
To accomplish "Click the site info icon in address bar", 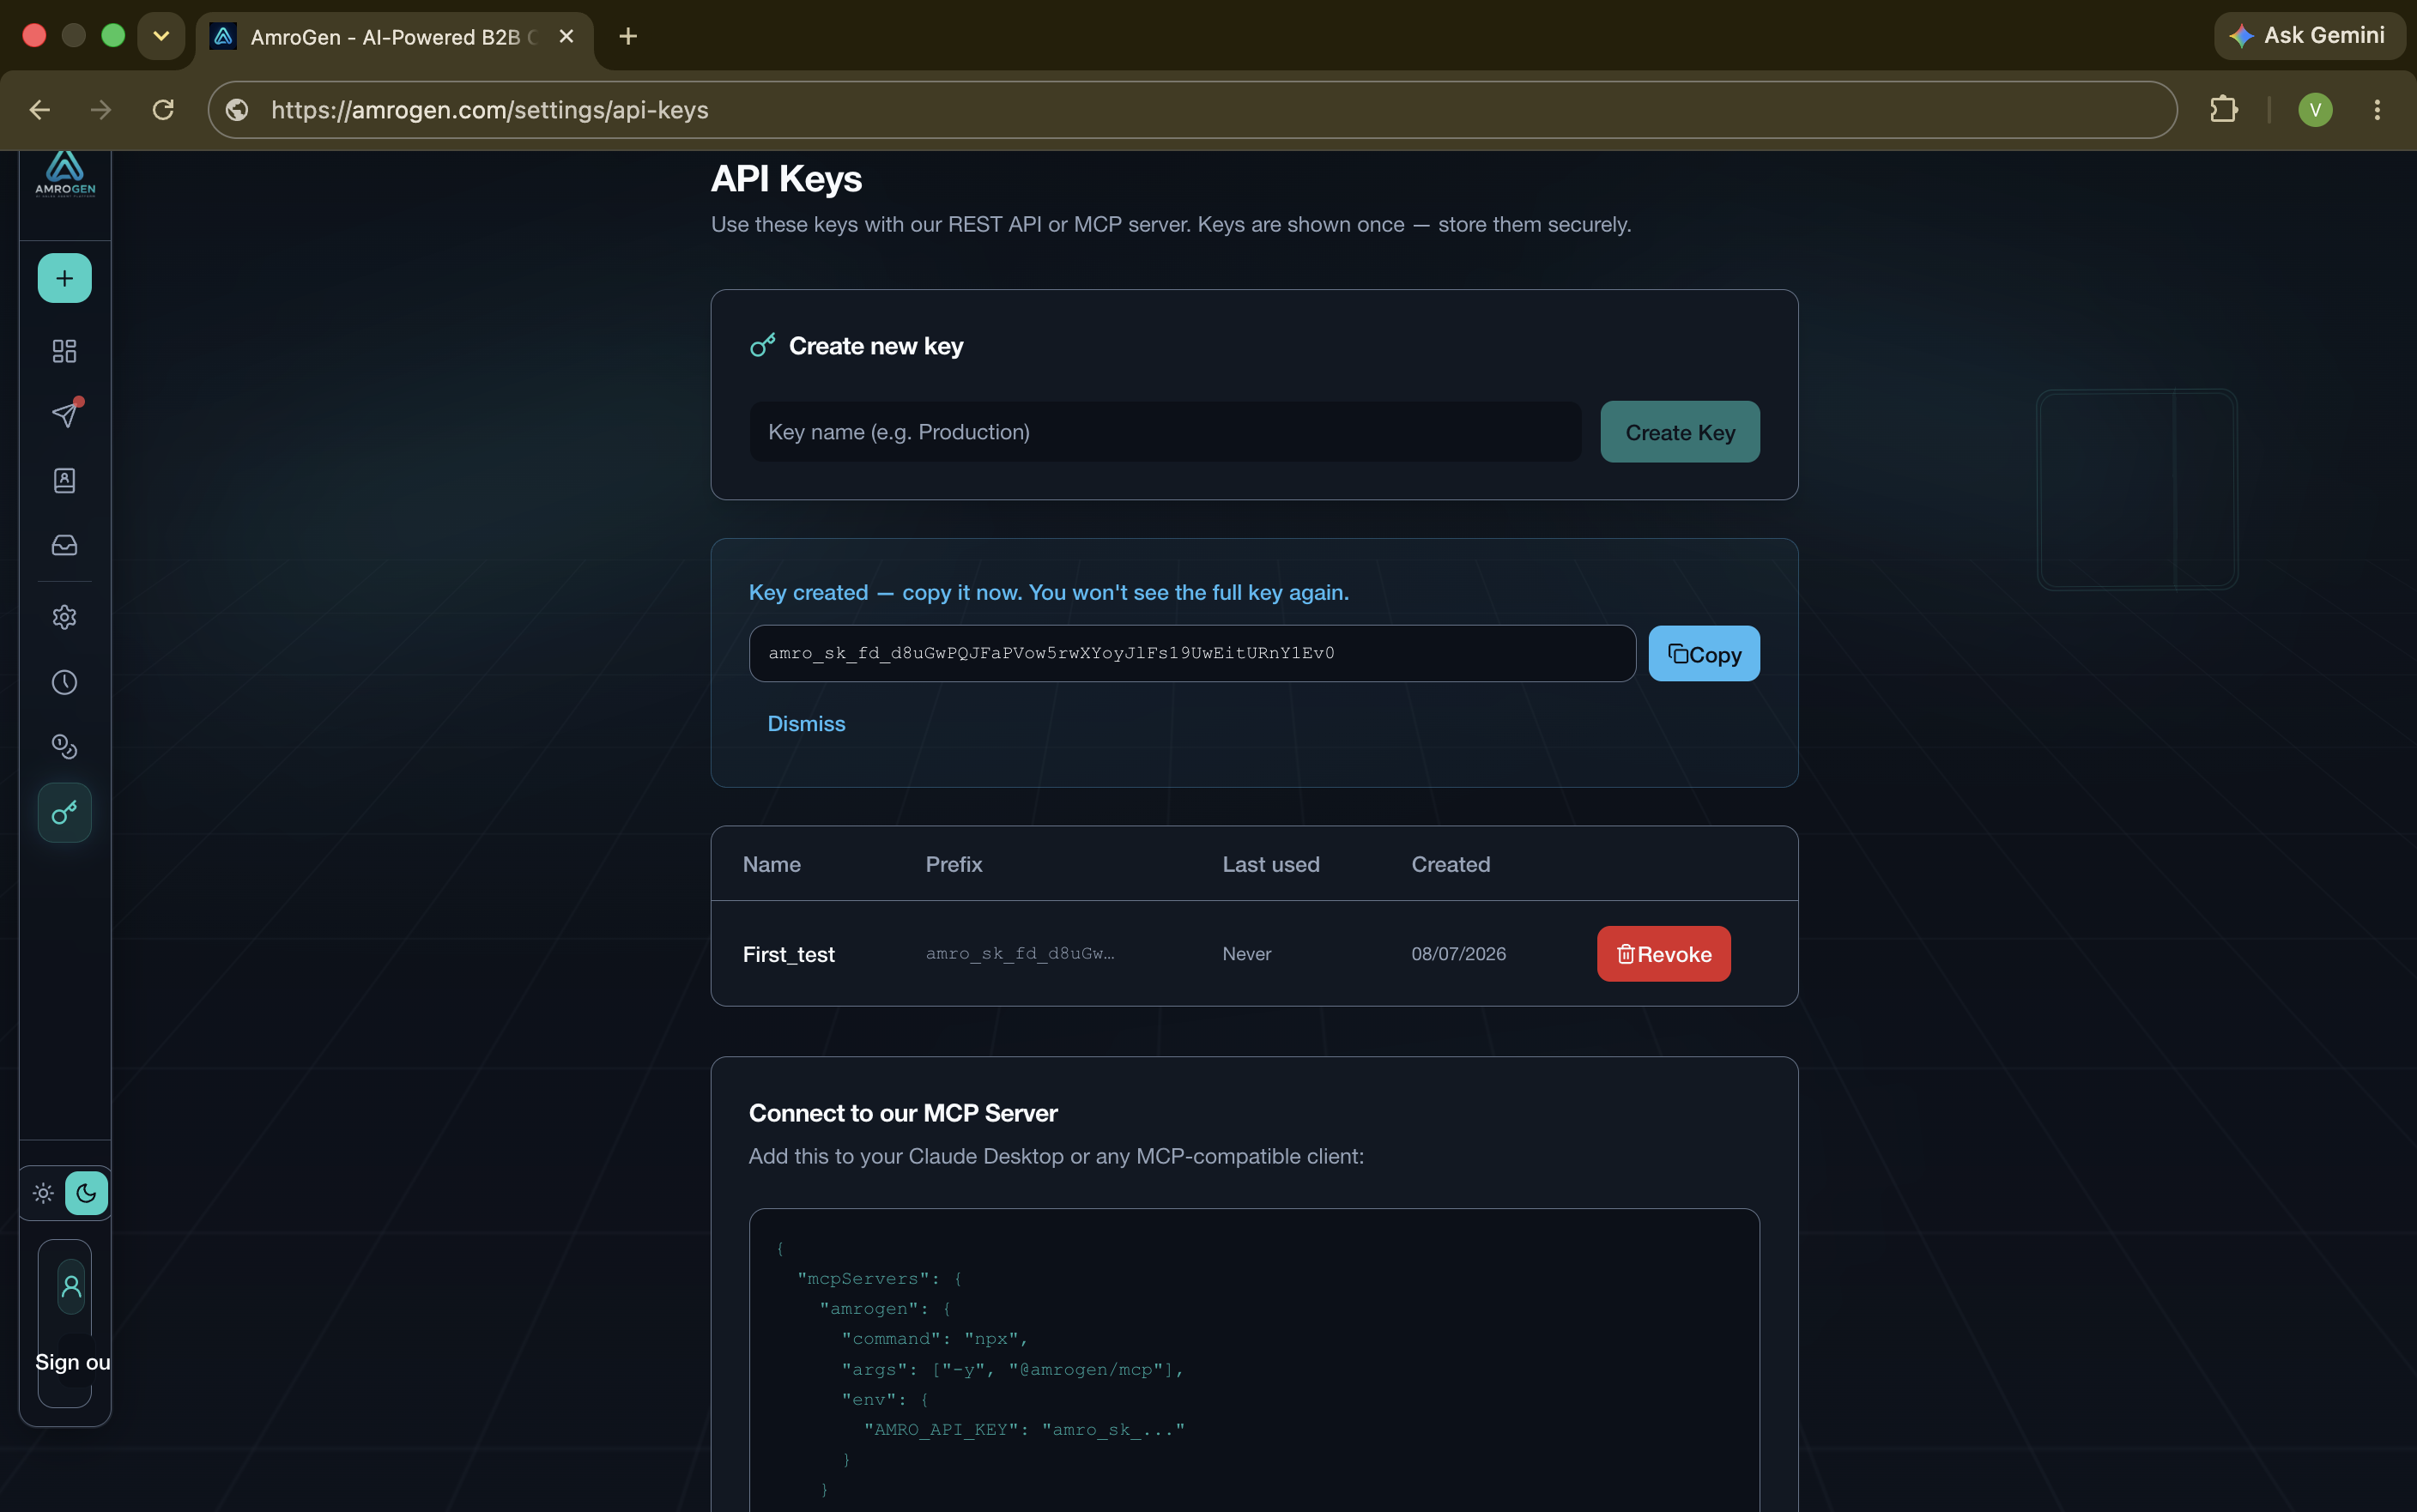I will click(237, 110).
